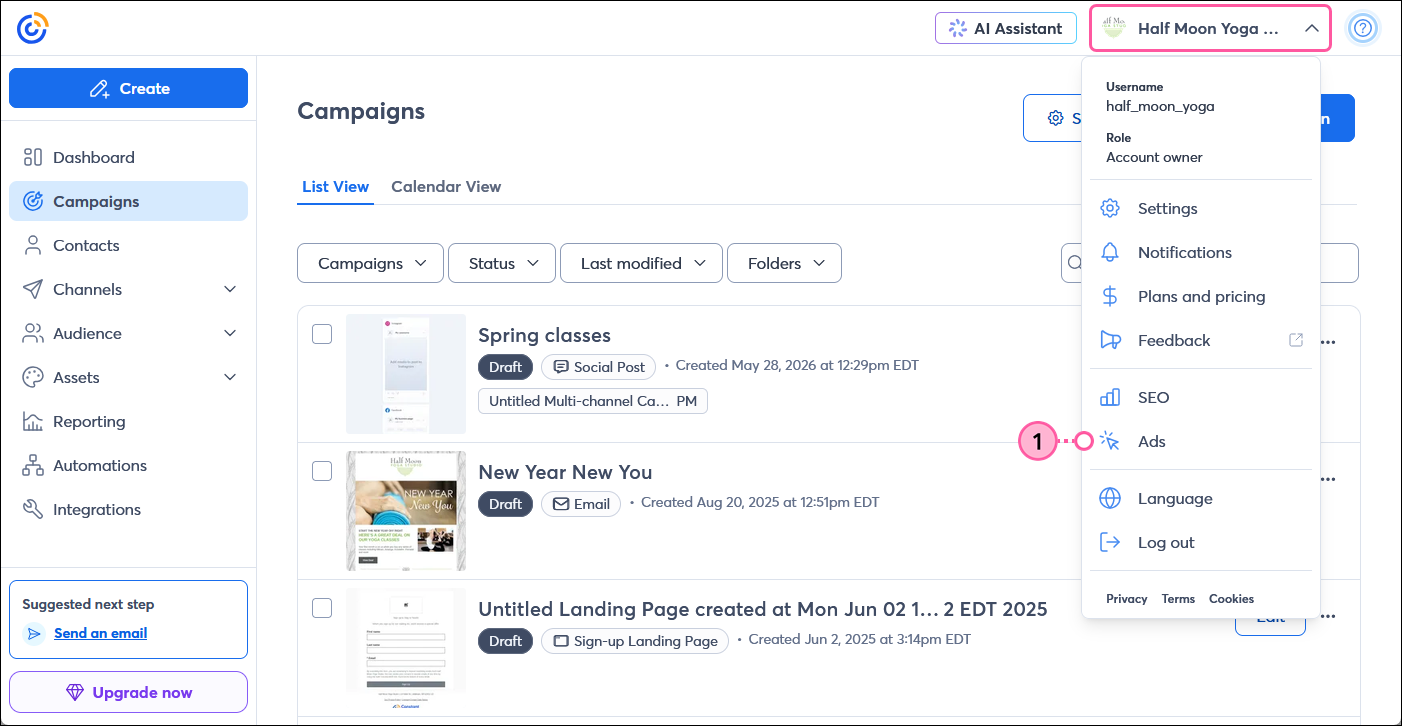The height and width of the screenshot is (726, 1402).
Task: Click the Plans and pricing dollar icon
Action: point(1110,296)
